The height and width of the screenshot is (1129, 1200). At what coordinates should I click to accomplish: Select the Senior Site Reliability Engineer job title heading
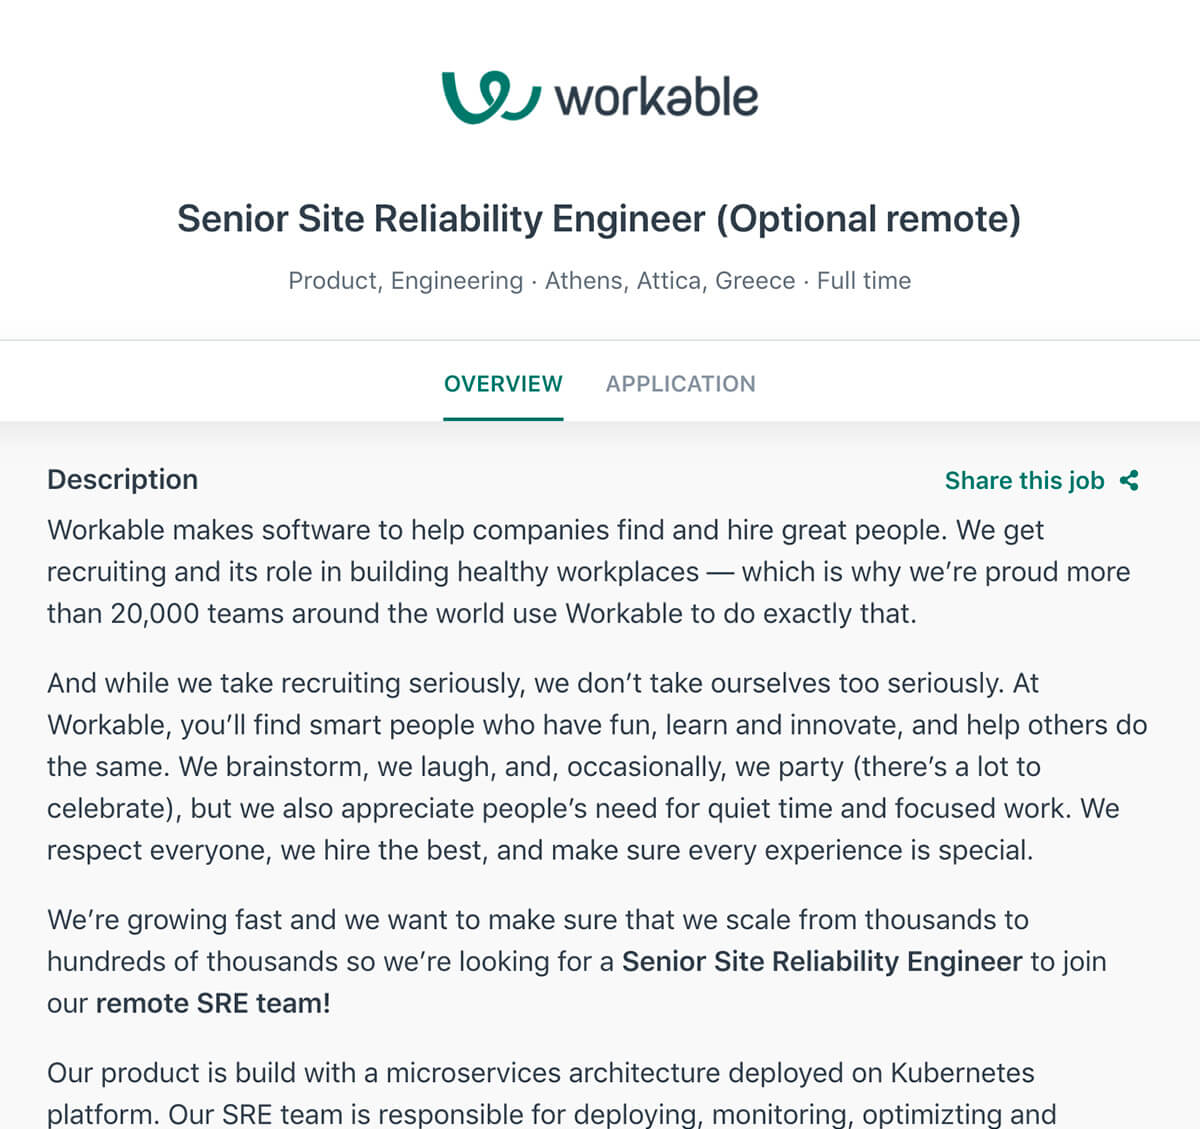click(x=599, y=219)
